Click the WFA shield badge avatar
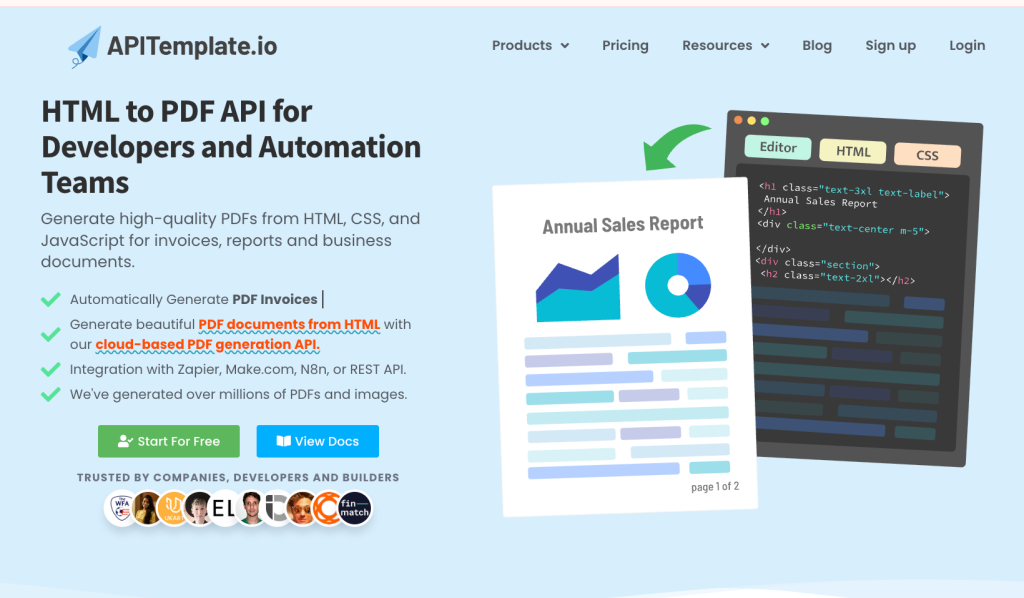Screen dimensions: 1024x598 click(121, 509)
